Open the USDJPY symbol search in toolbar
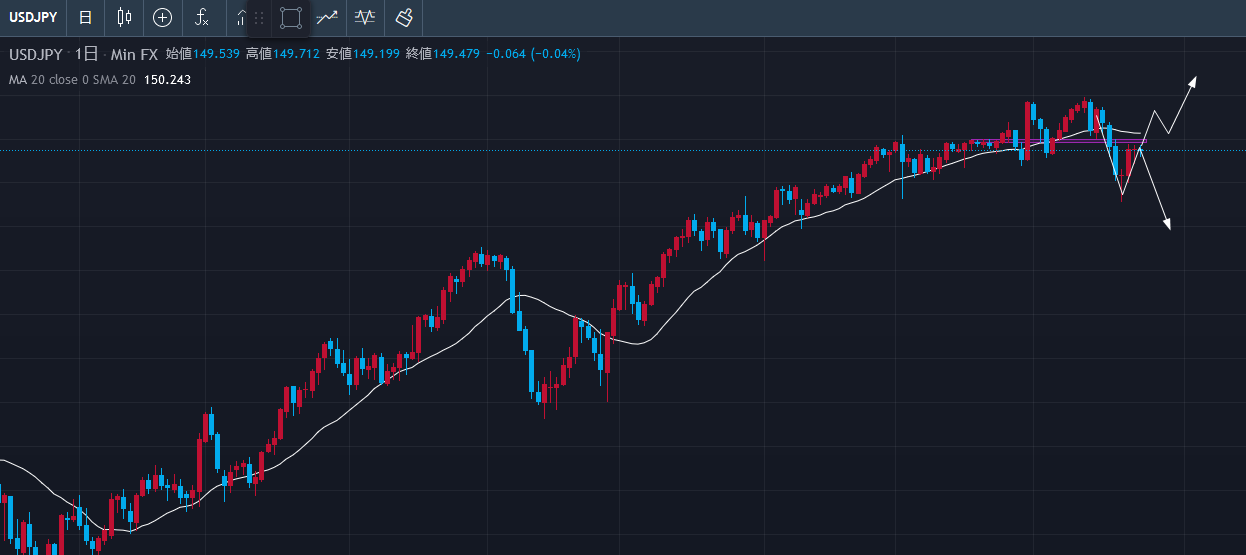This screenshot has height=555, width=1246. [x=35, y=17]
